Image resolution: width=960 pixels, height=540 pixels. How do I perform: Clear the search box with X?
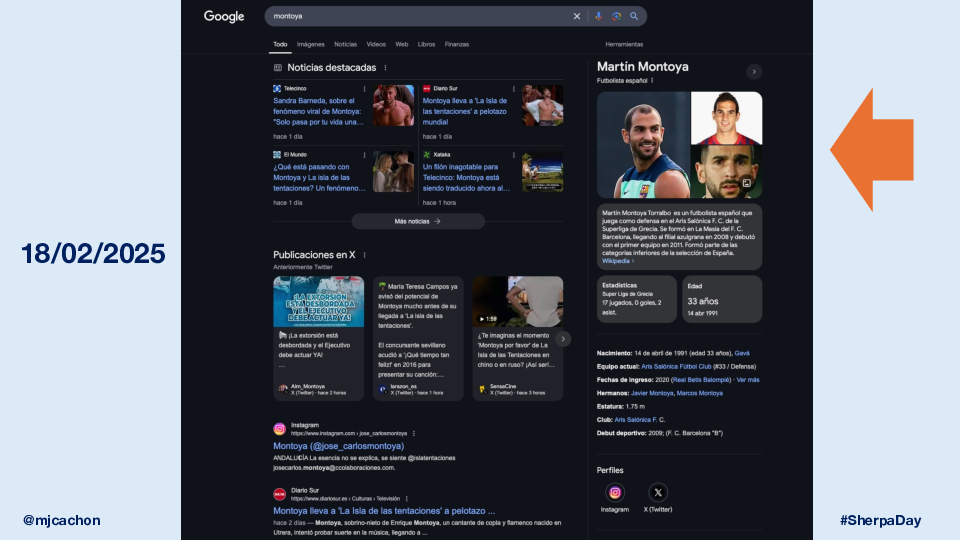[577, 17]
